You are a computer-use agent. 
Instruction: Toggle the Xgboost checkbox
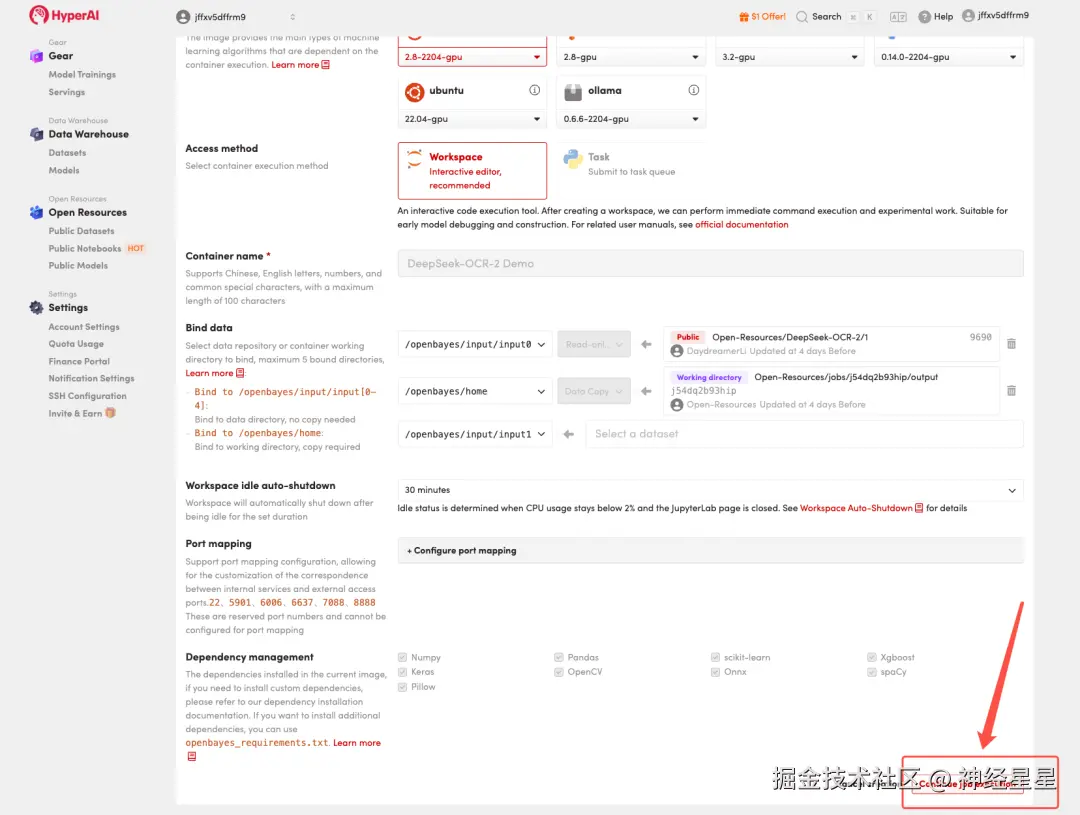pos(872,657)
